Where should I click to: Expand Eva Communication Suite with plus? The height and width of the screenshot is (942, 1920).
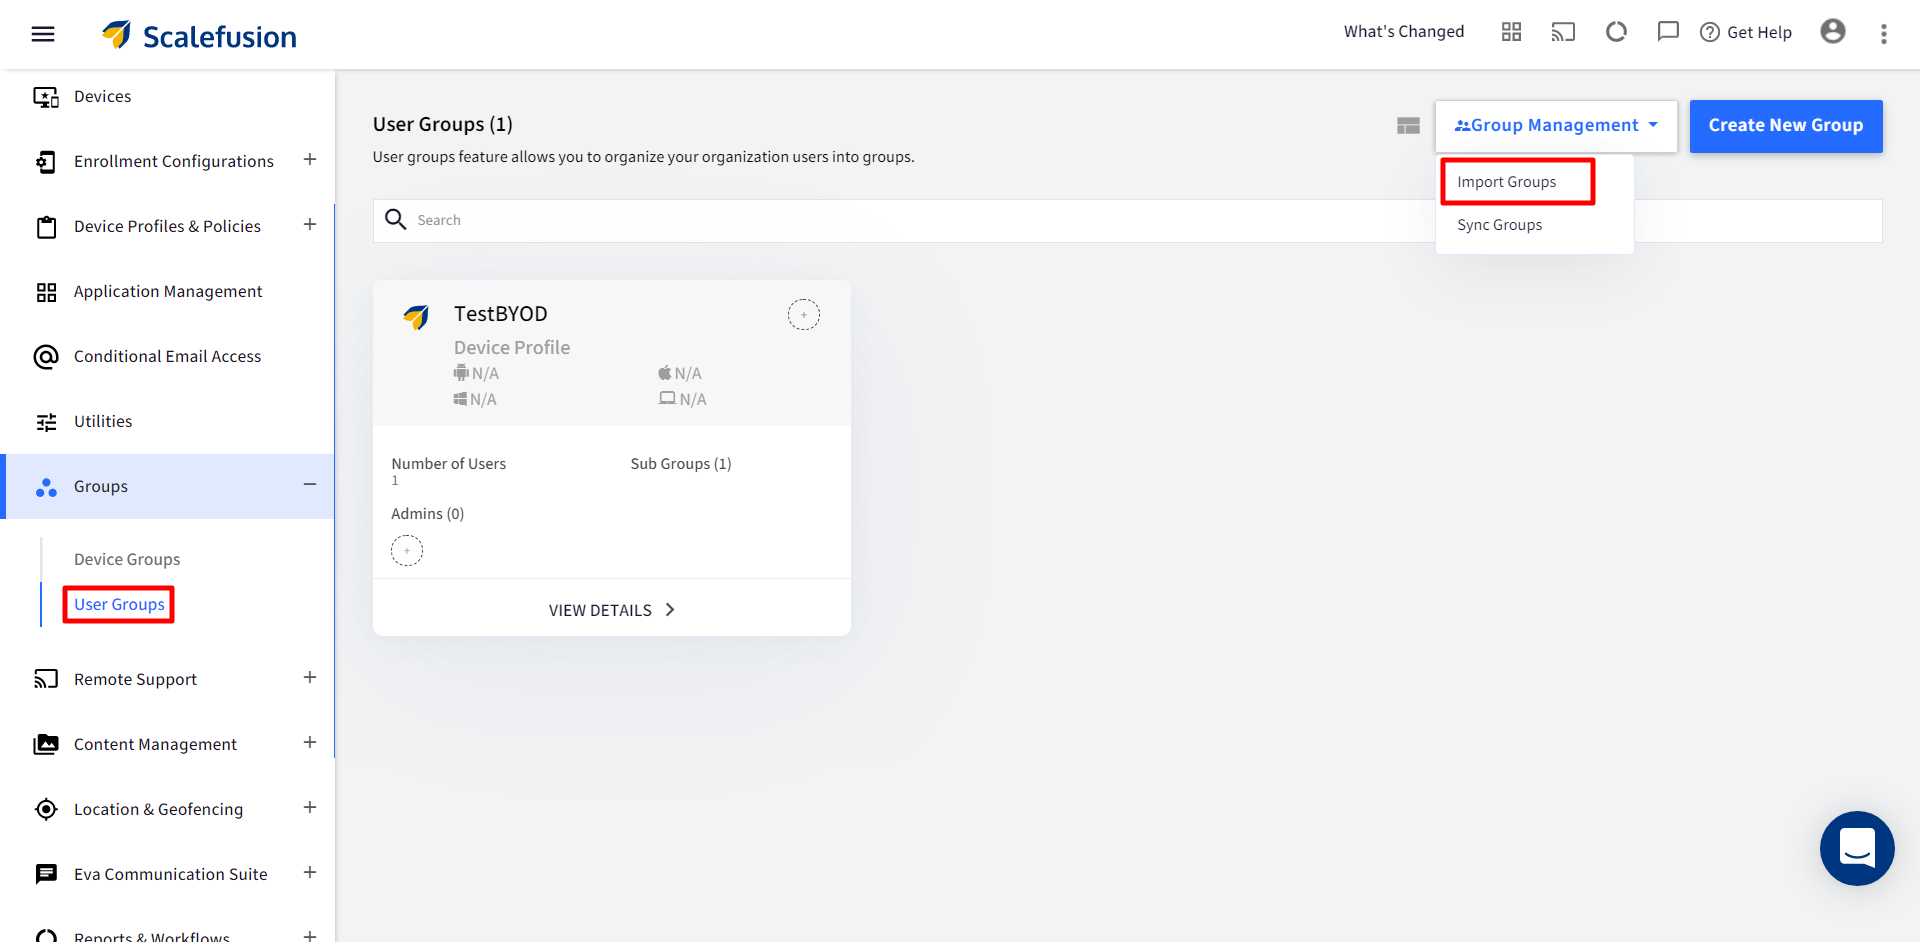pyautogui.click(x=310, y=873)
